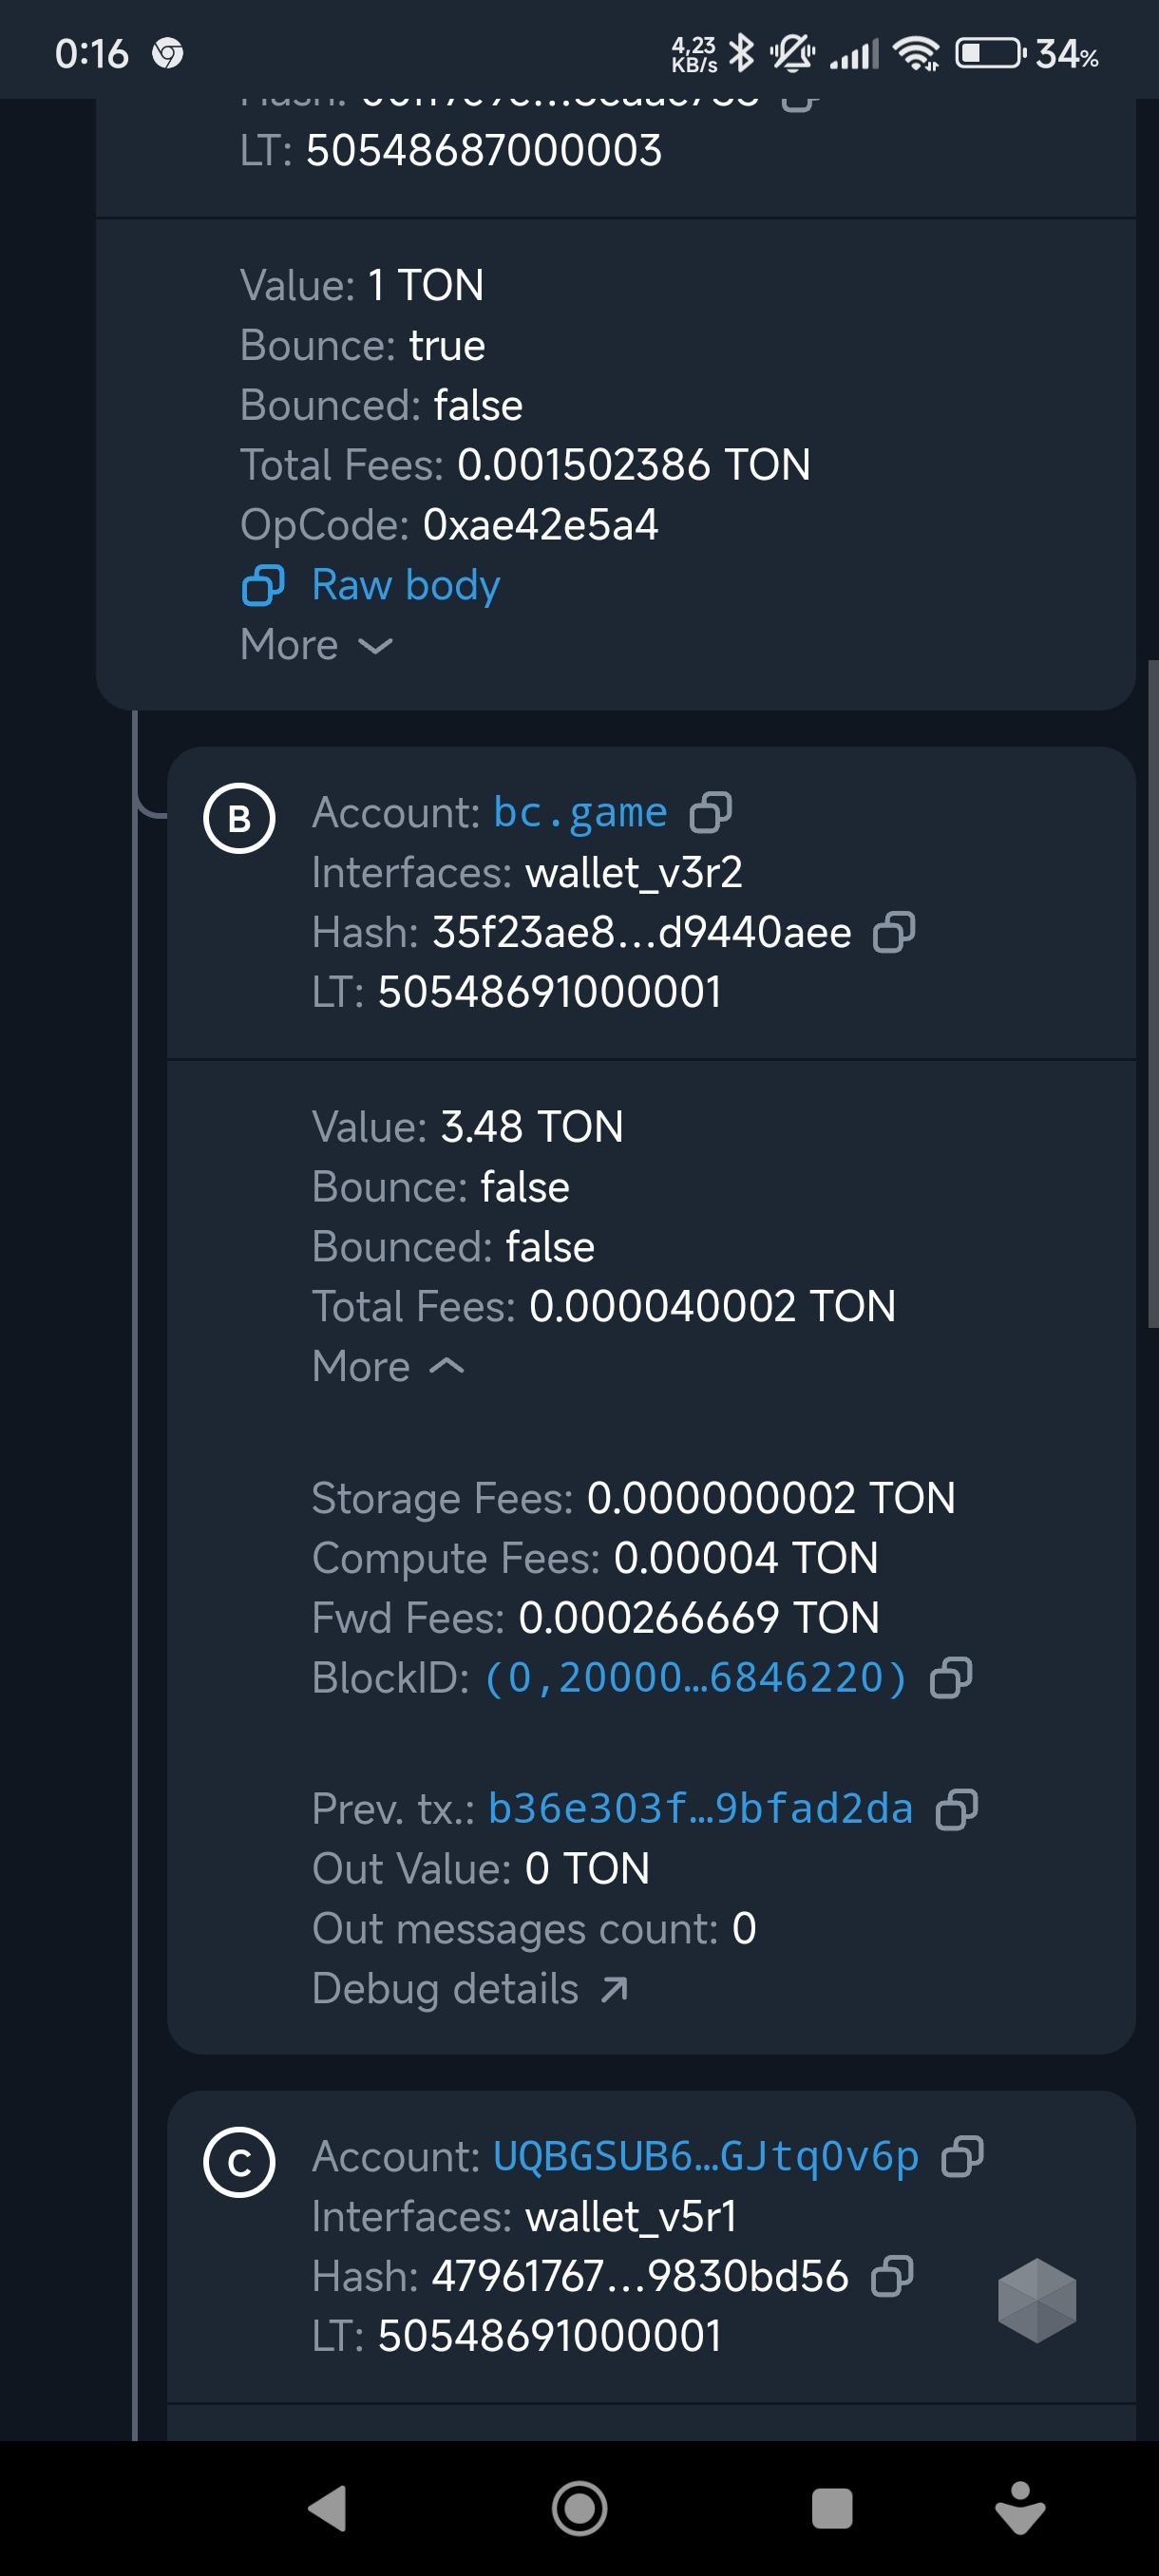Image resolution: width=1159 pixels, height=2576 pixels.
Task: Click the Raw body link
Action: pyautogui.click(x=405, y=585)
